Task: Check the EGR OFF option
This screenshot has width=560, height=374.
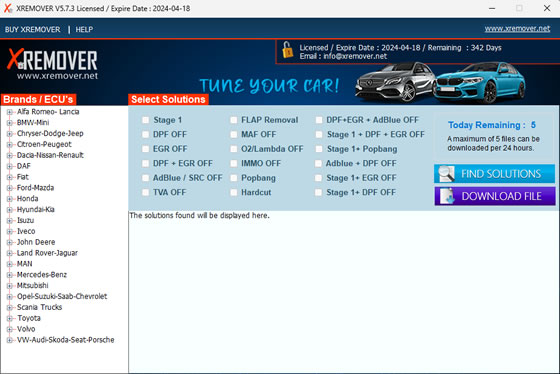Action: click(x=145, y=149)
